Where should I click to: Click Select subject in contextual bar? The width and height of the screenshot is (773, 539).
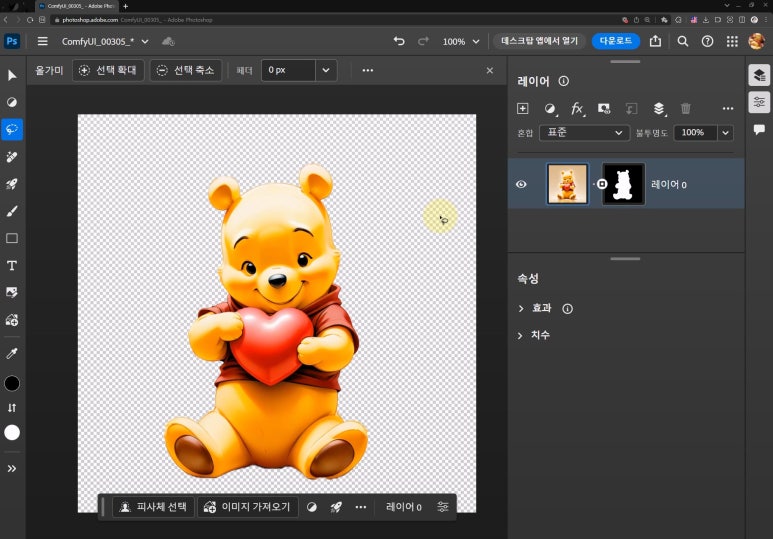[x=154, y=506]
